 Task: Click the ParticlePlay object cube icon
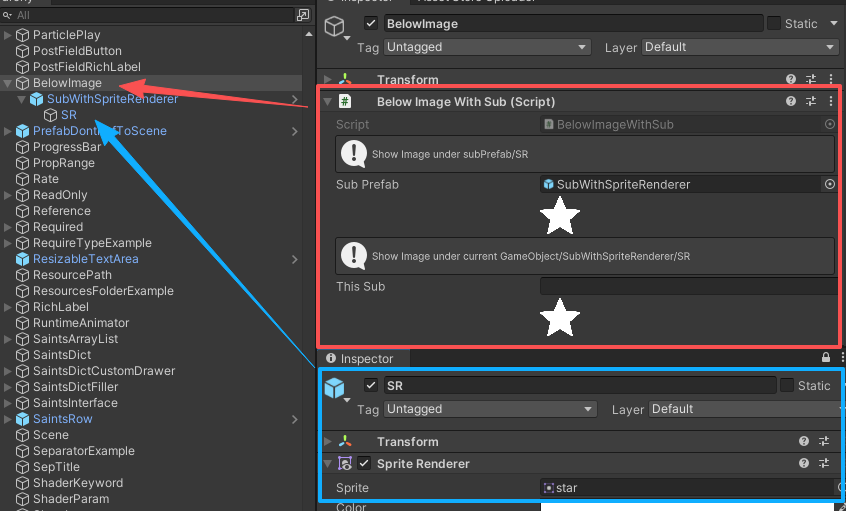coord(22,35)
